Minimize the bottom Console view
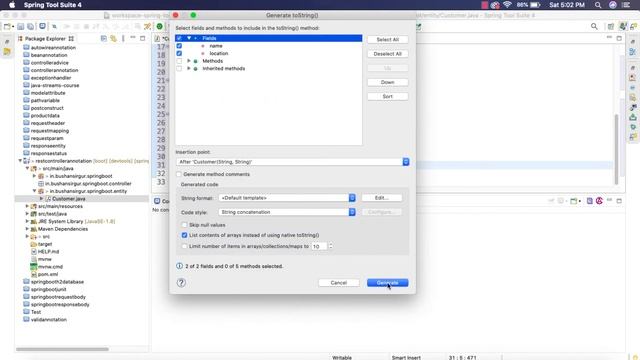The width and height of the screenshot is (640, 360). (x=609, y=201)
